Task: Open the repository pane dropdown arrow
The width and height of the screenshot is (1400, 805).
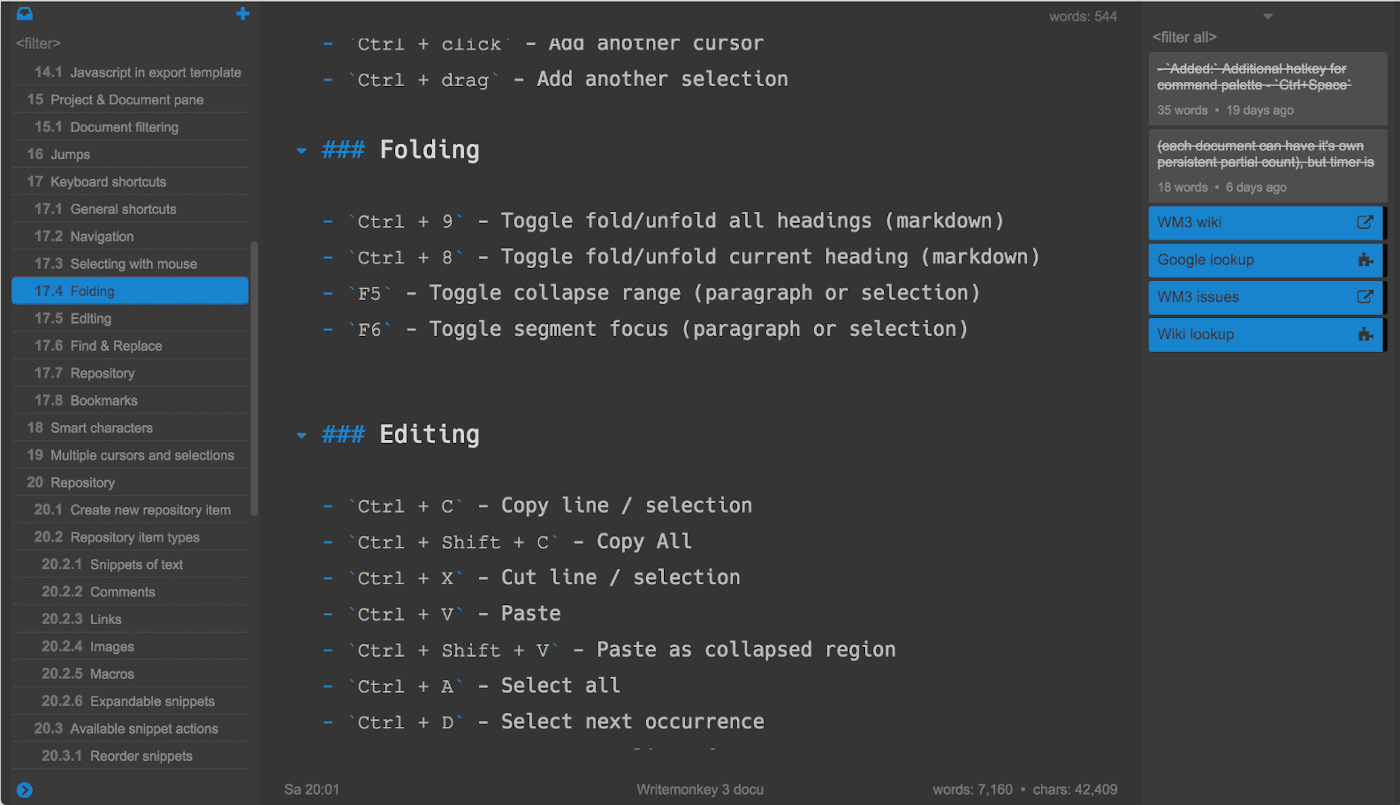Action: (x=1268, y=16)
